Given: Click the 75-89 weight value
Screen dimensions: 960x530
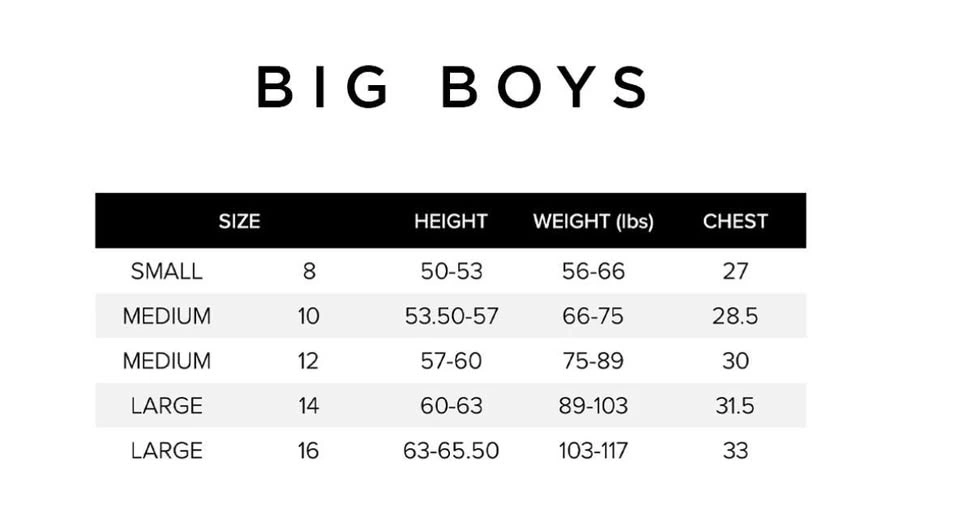Looking at the screenshot, I should point(593,361).
